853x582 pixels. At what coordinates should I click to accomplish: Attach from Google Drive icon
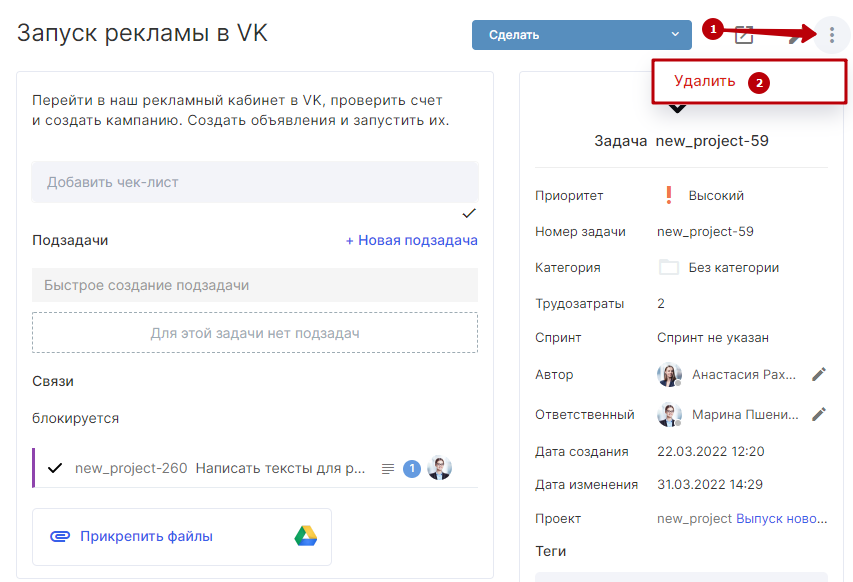click(x=306, y=536)
